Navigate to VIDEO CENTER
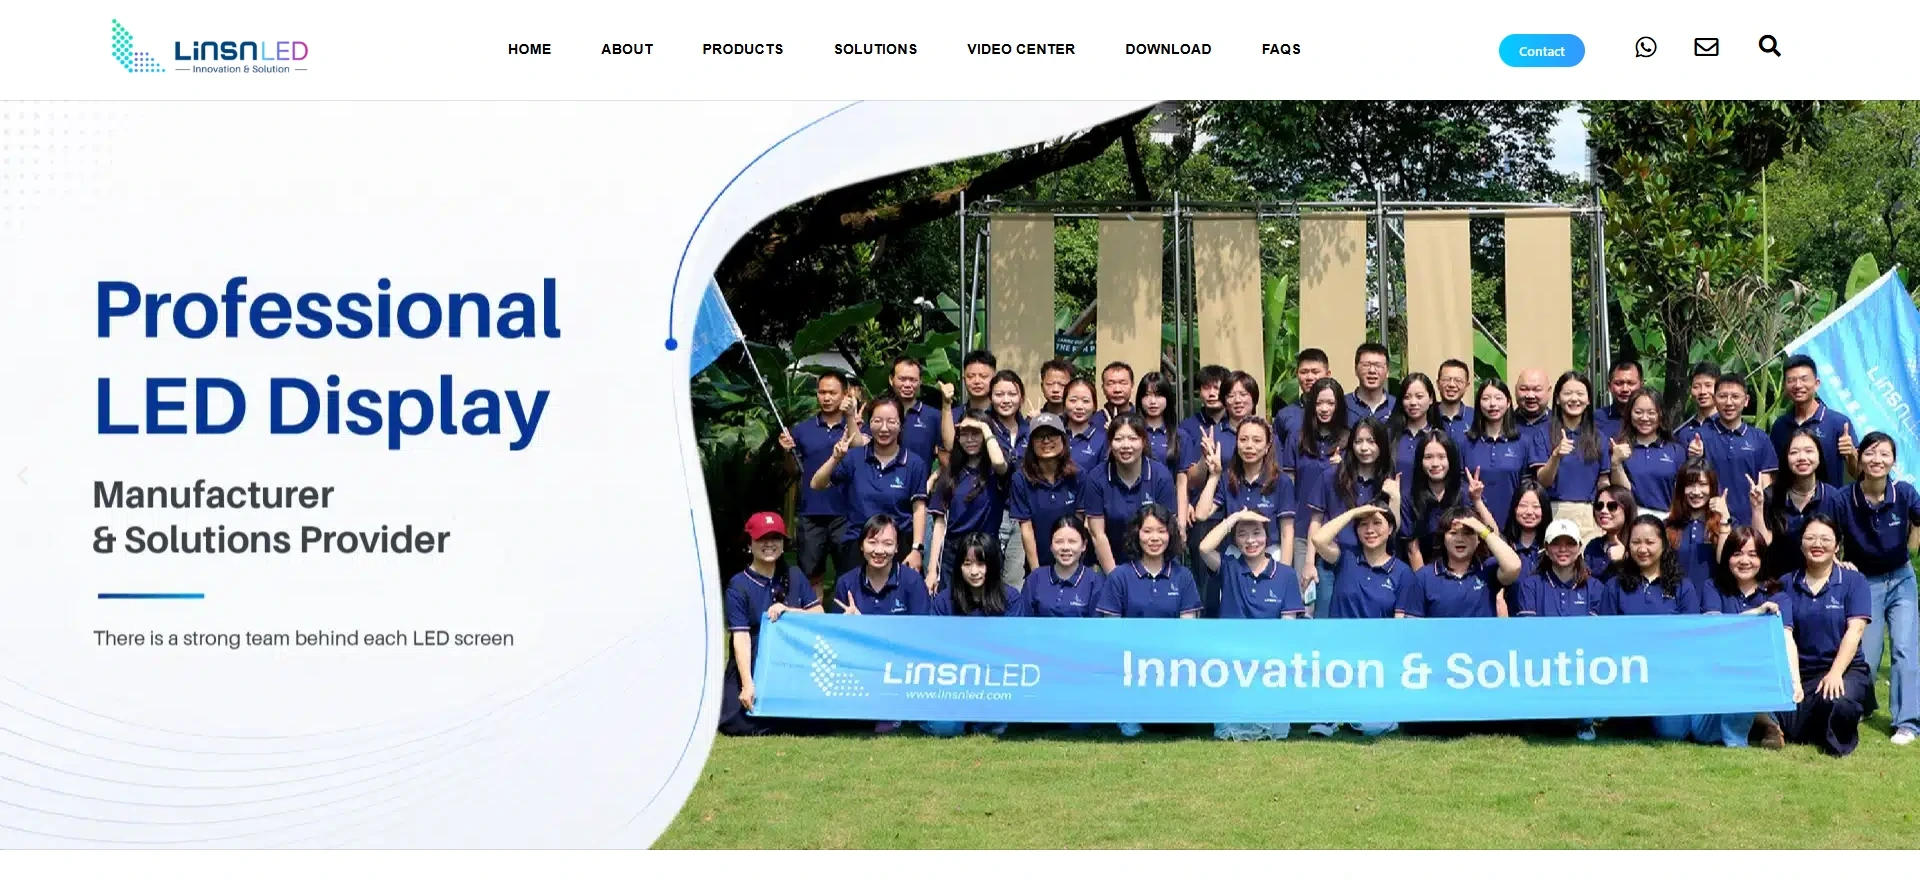Image resolution: width=1920 pixels, height=883 pixels. pyautogui.click(x=1021, y=49)
